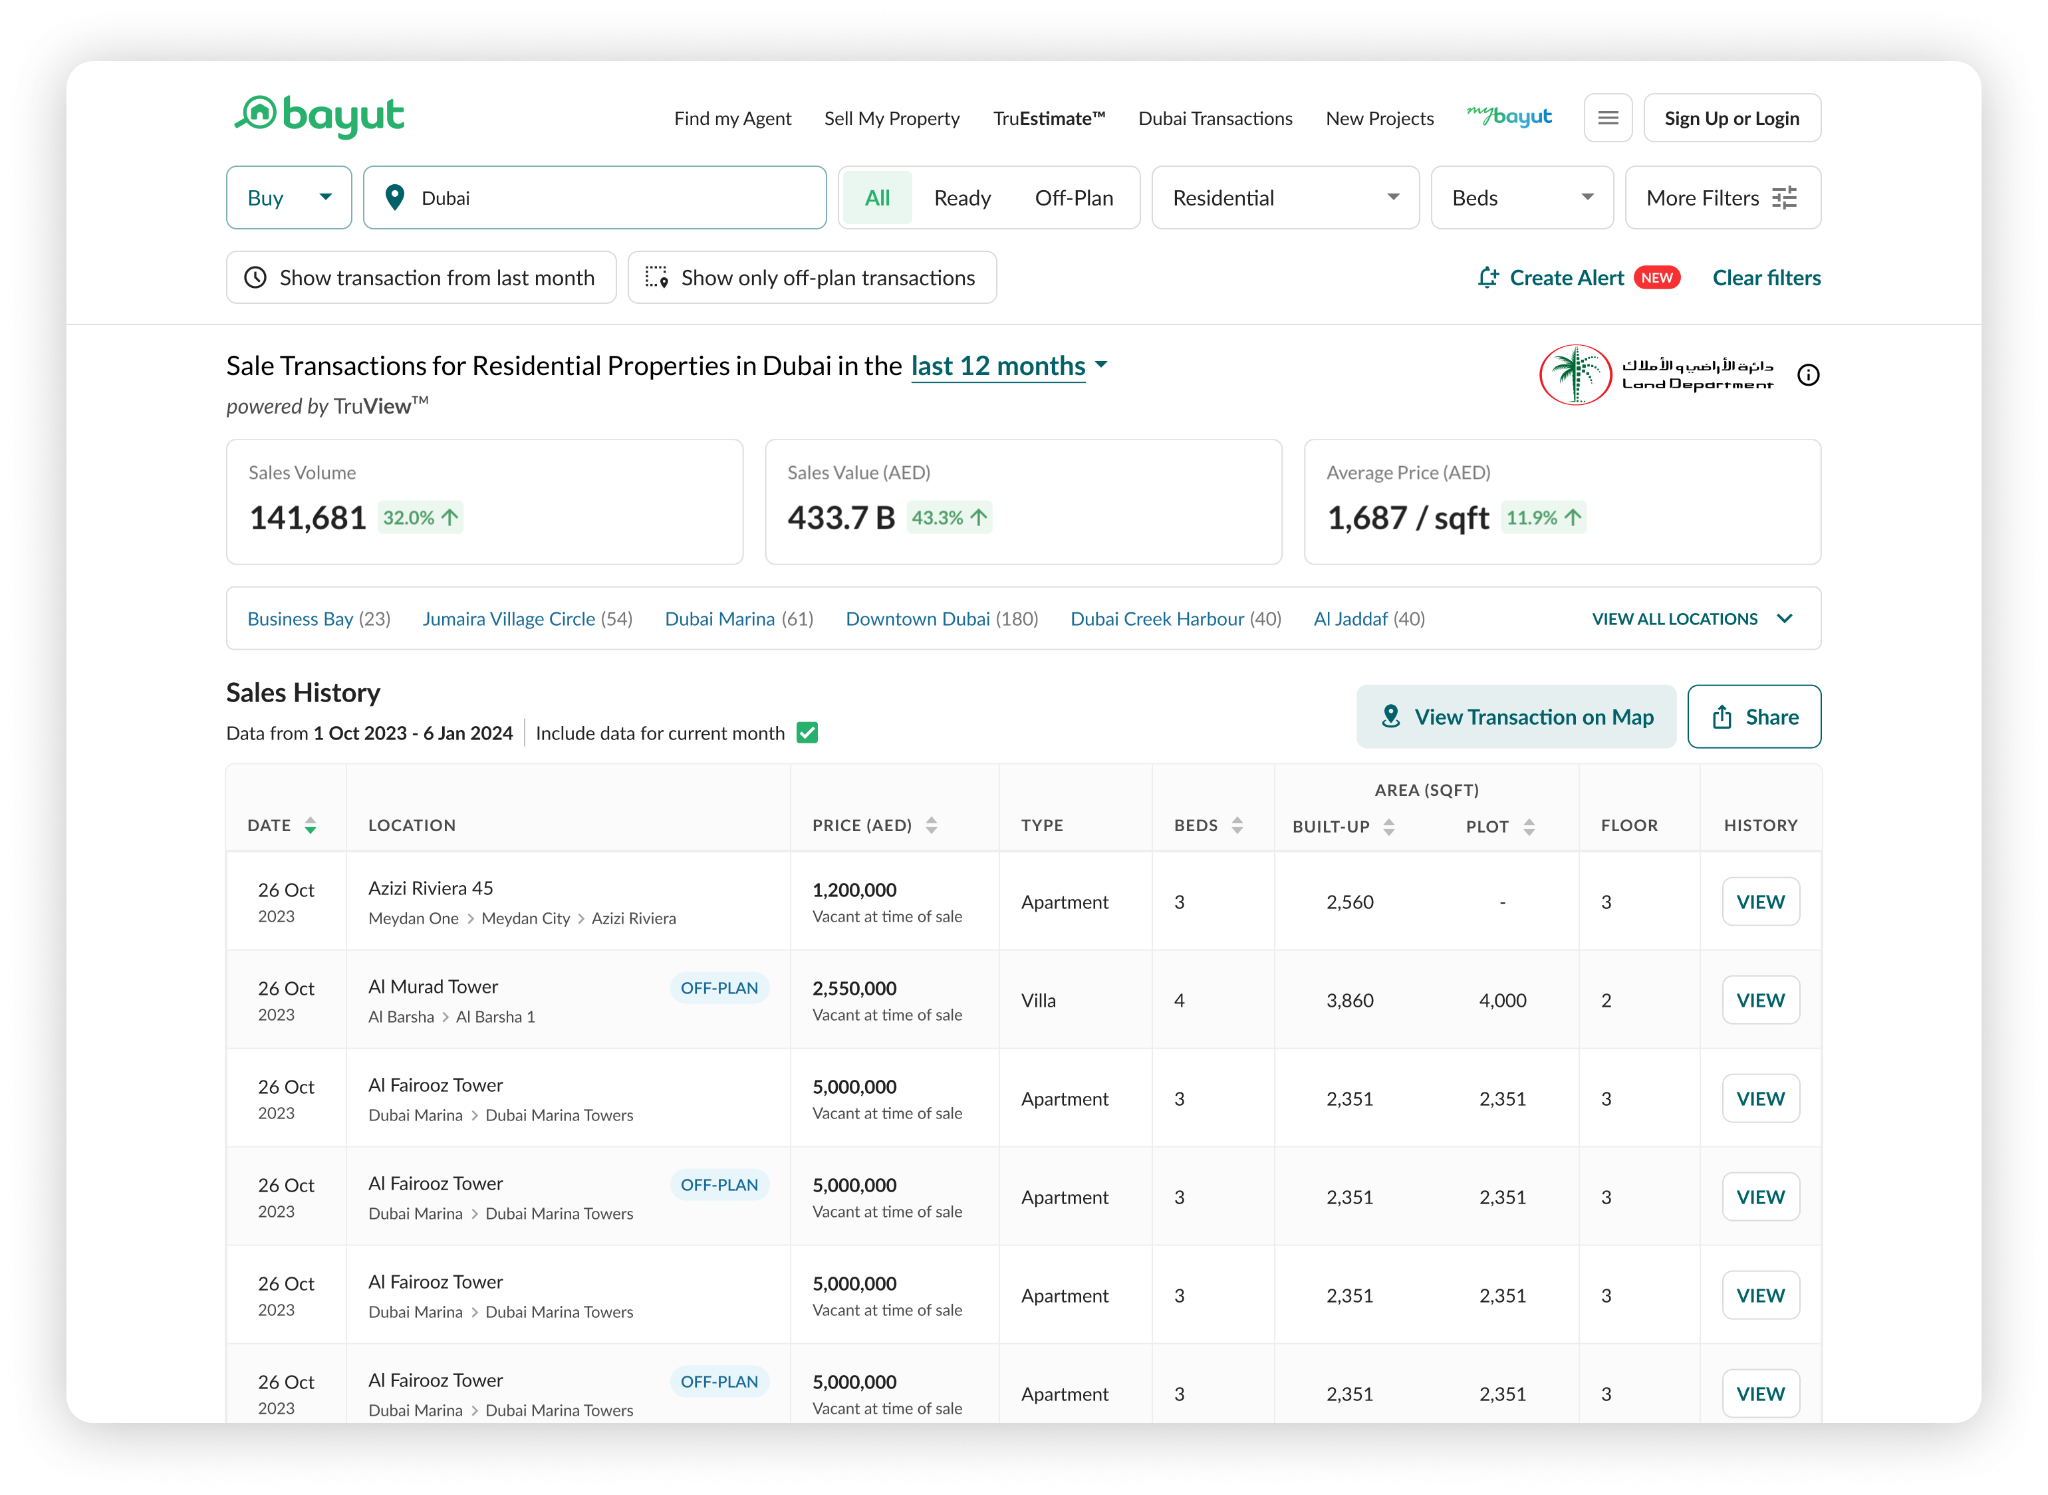Click View Transaction on Map button

pos(1516,717)
